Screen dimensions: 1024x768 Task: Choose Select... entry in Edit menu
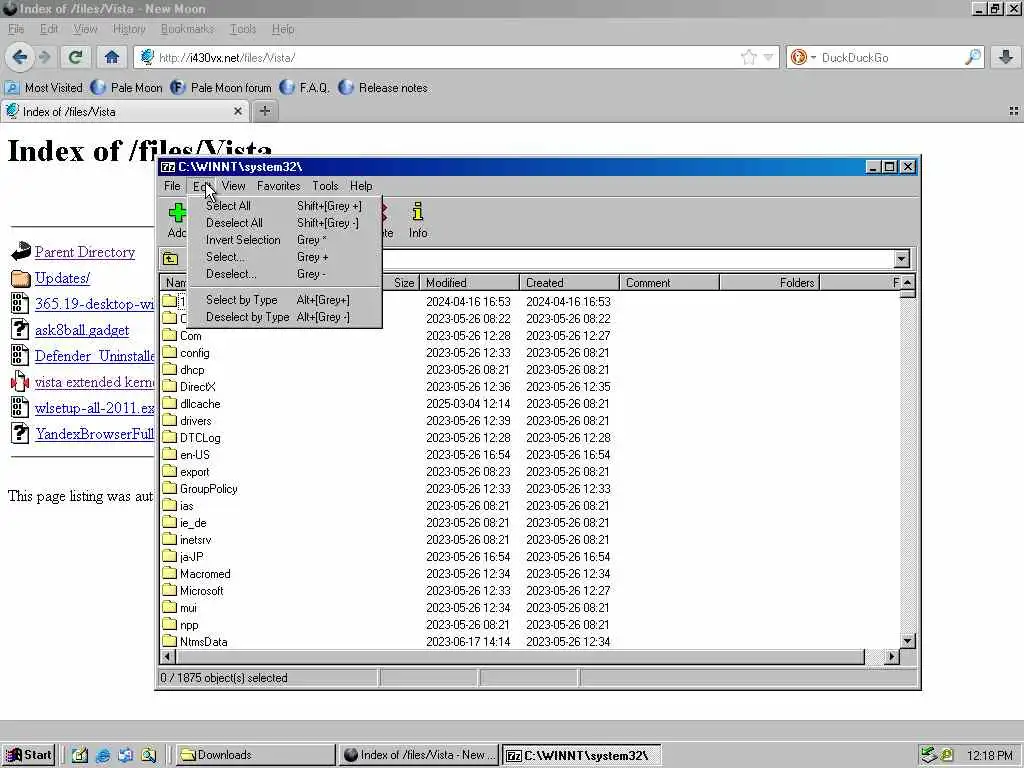pos(284,257)
